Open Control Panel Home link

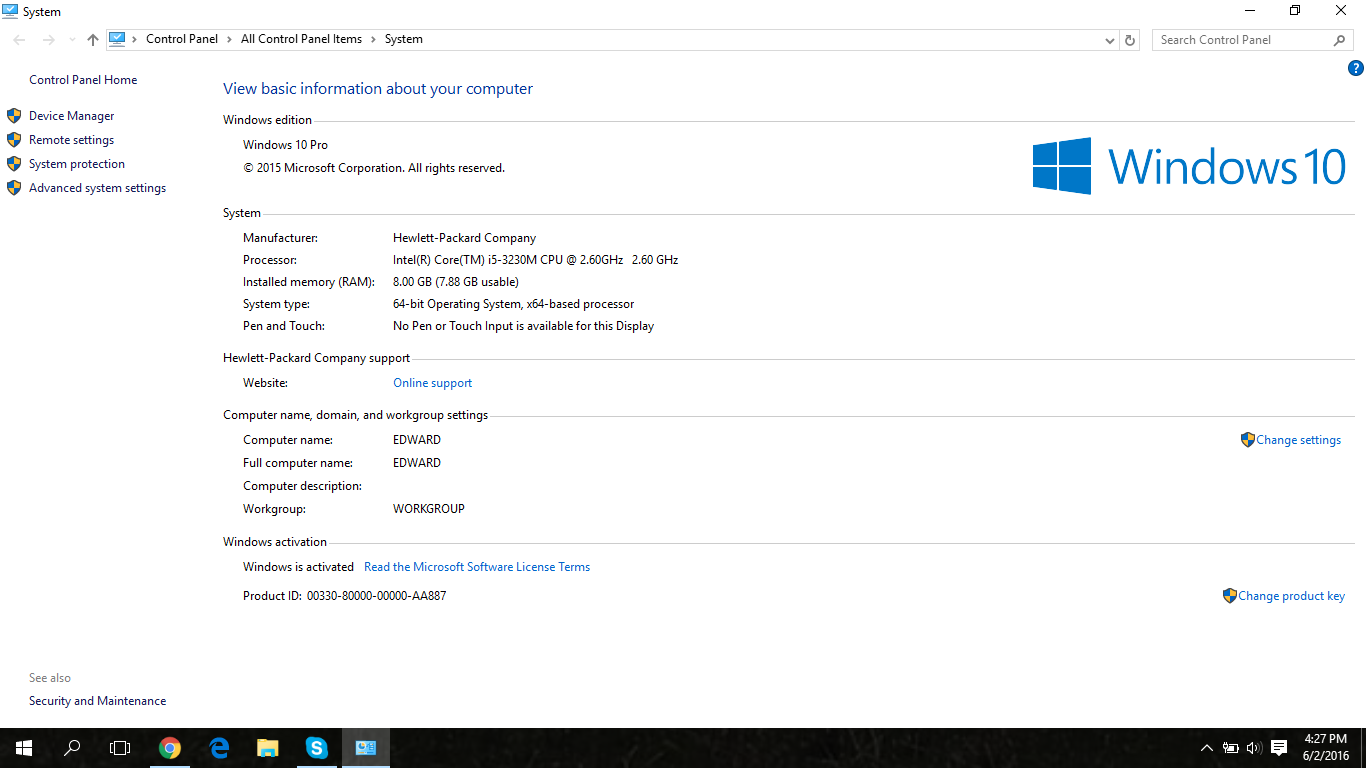(83, 80)
